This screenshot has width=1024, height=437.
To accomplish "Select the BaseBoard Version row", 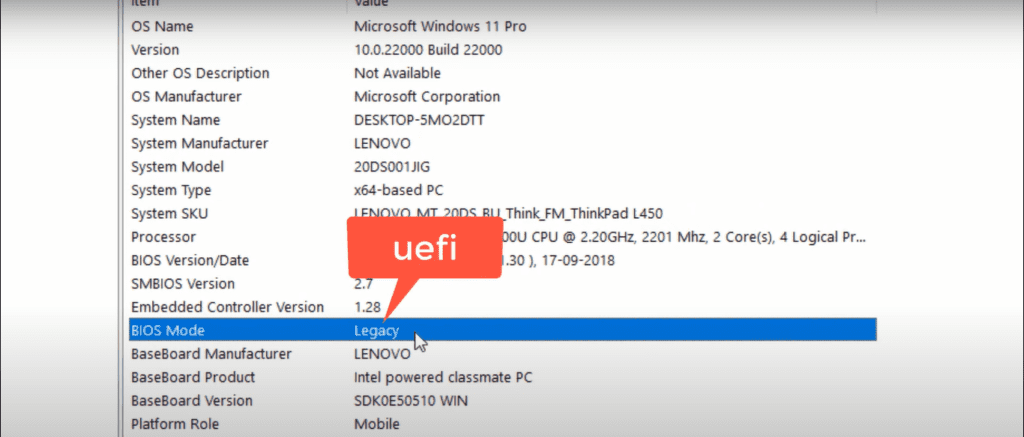I will pos(193,401).
